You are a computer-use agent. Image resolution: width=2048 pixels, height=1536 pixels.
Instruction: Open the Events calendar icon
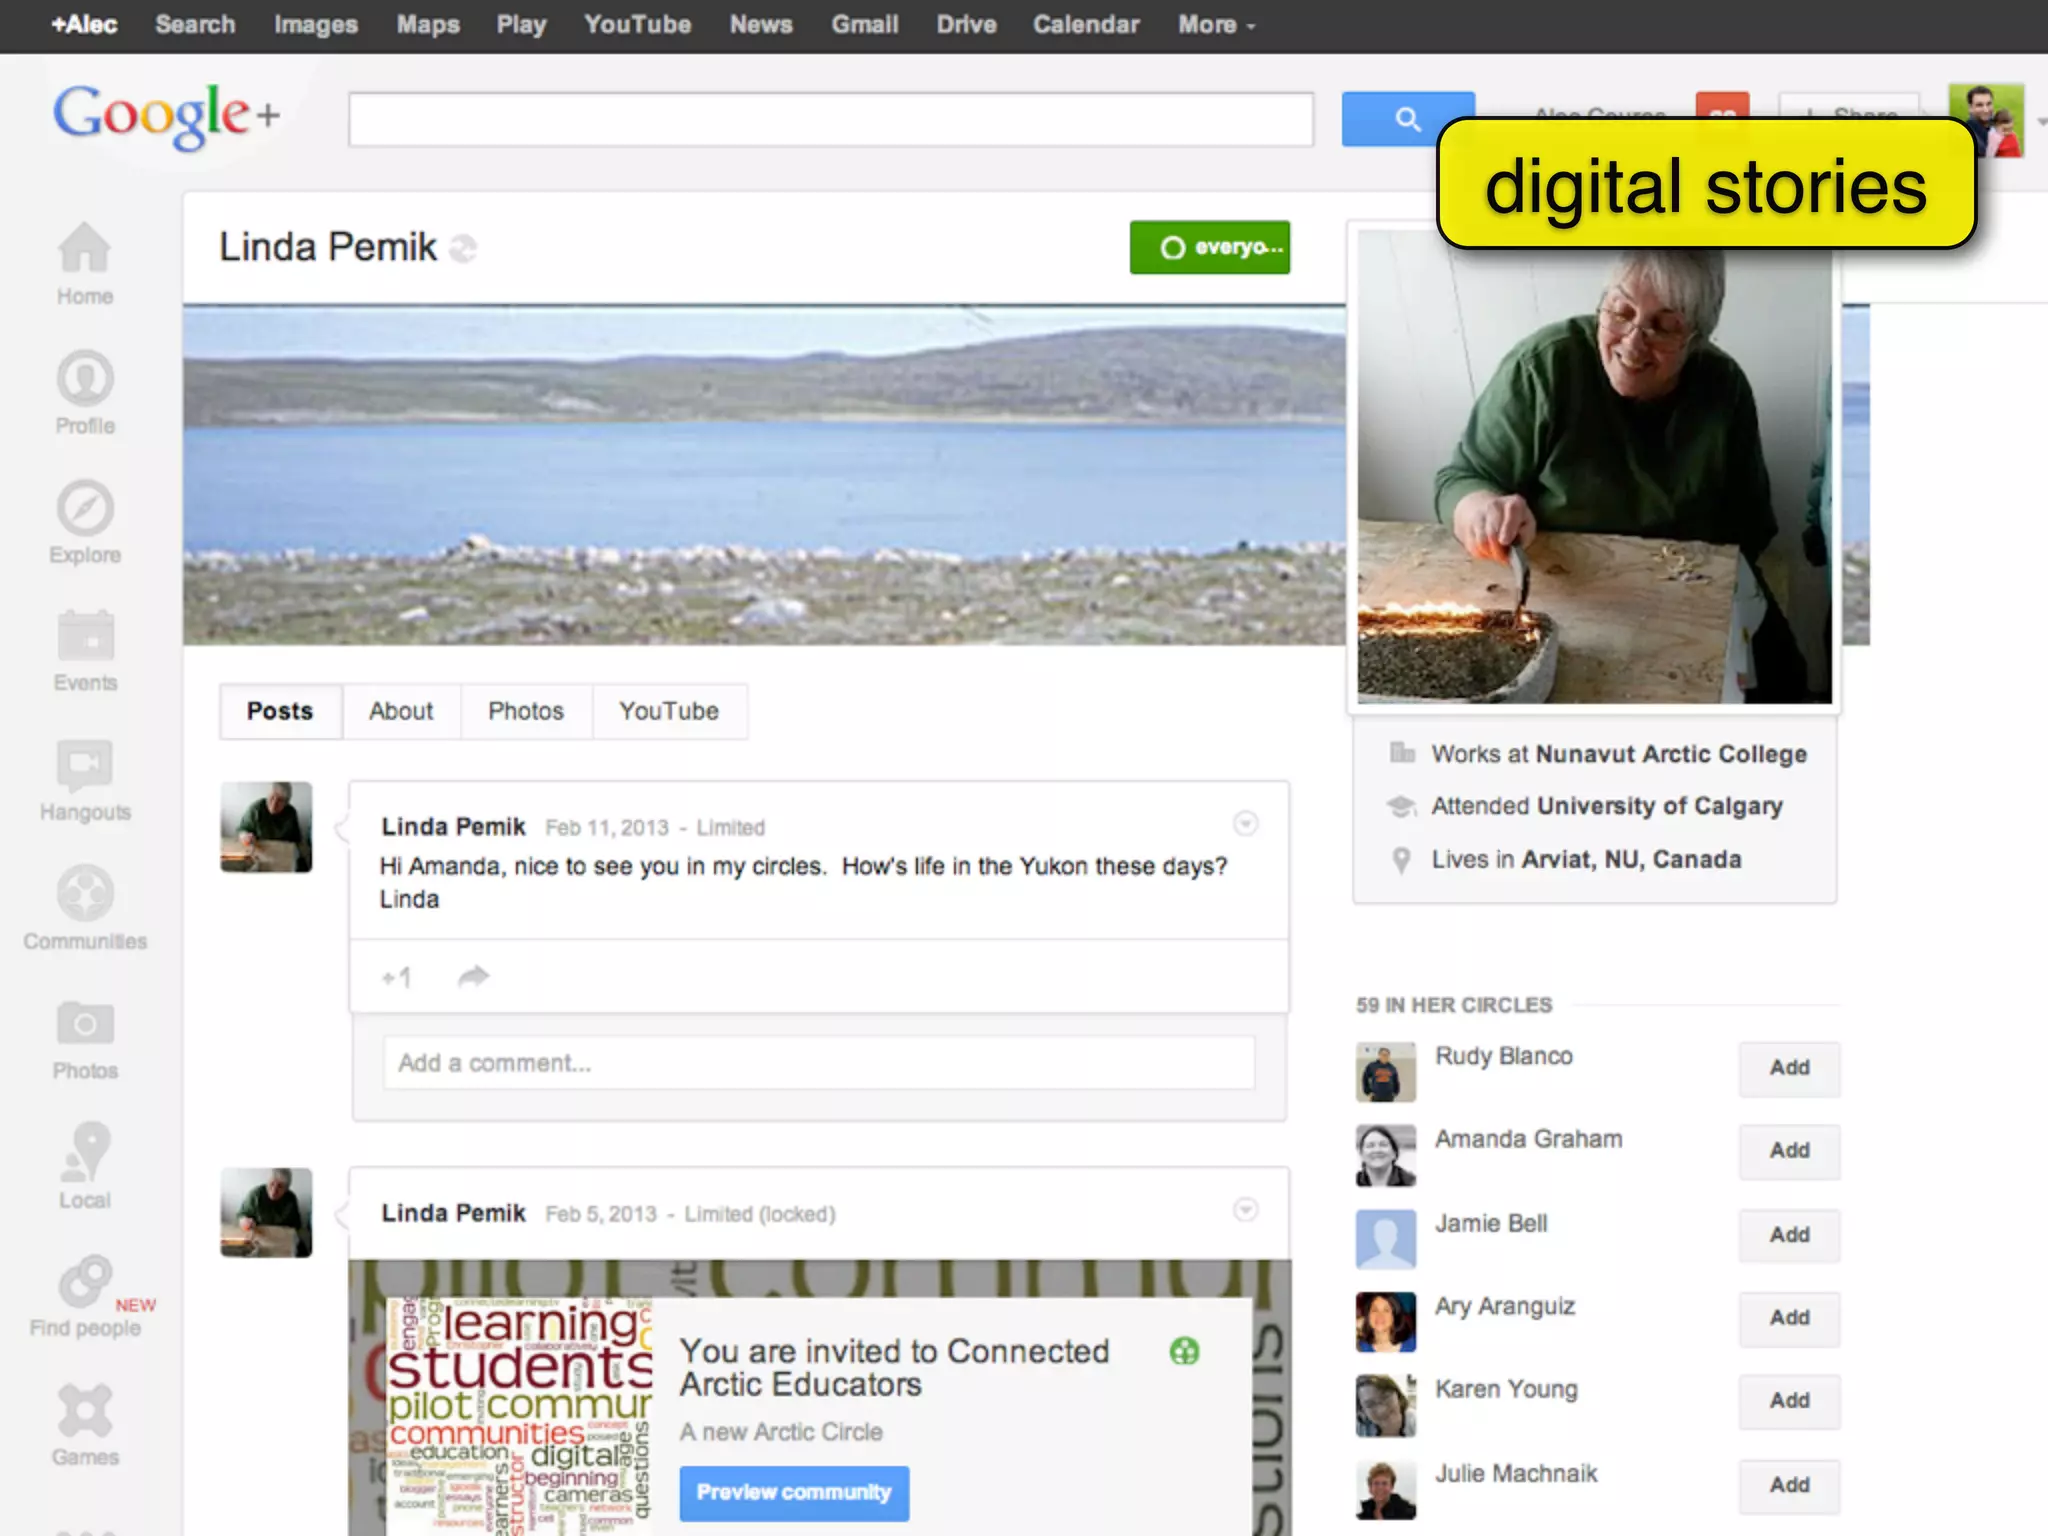tap(84, 636)
